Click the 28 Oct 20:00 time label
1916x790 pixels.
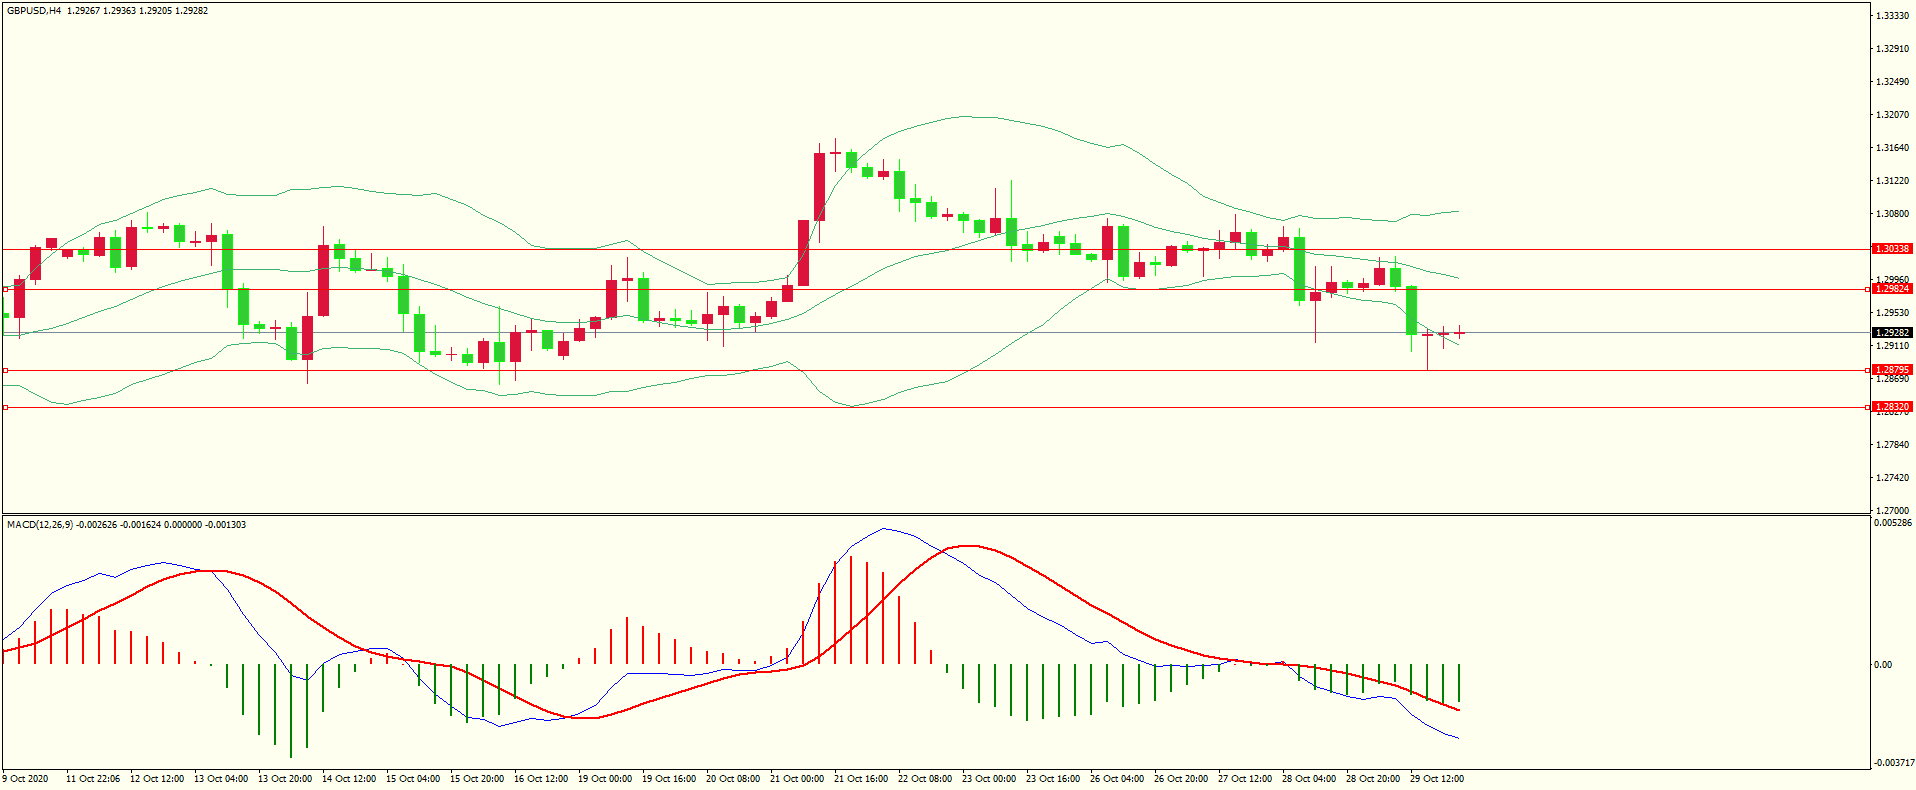[1373, 779]
